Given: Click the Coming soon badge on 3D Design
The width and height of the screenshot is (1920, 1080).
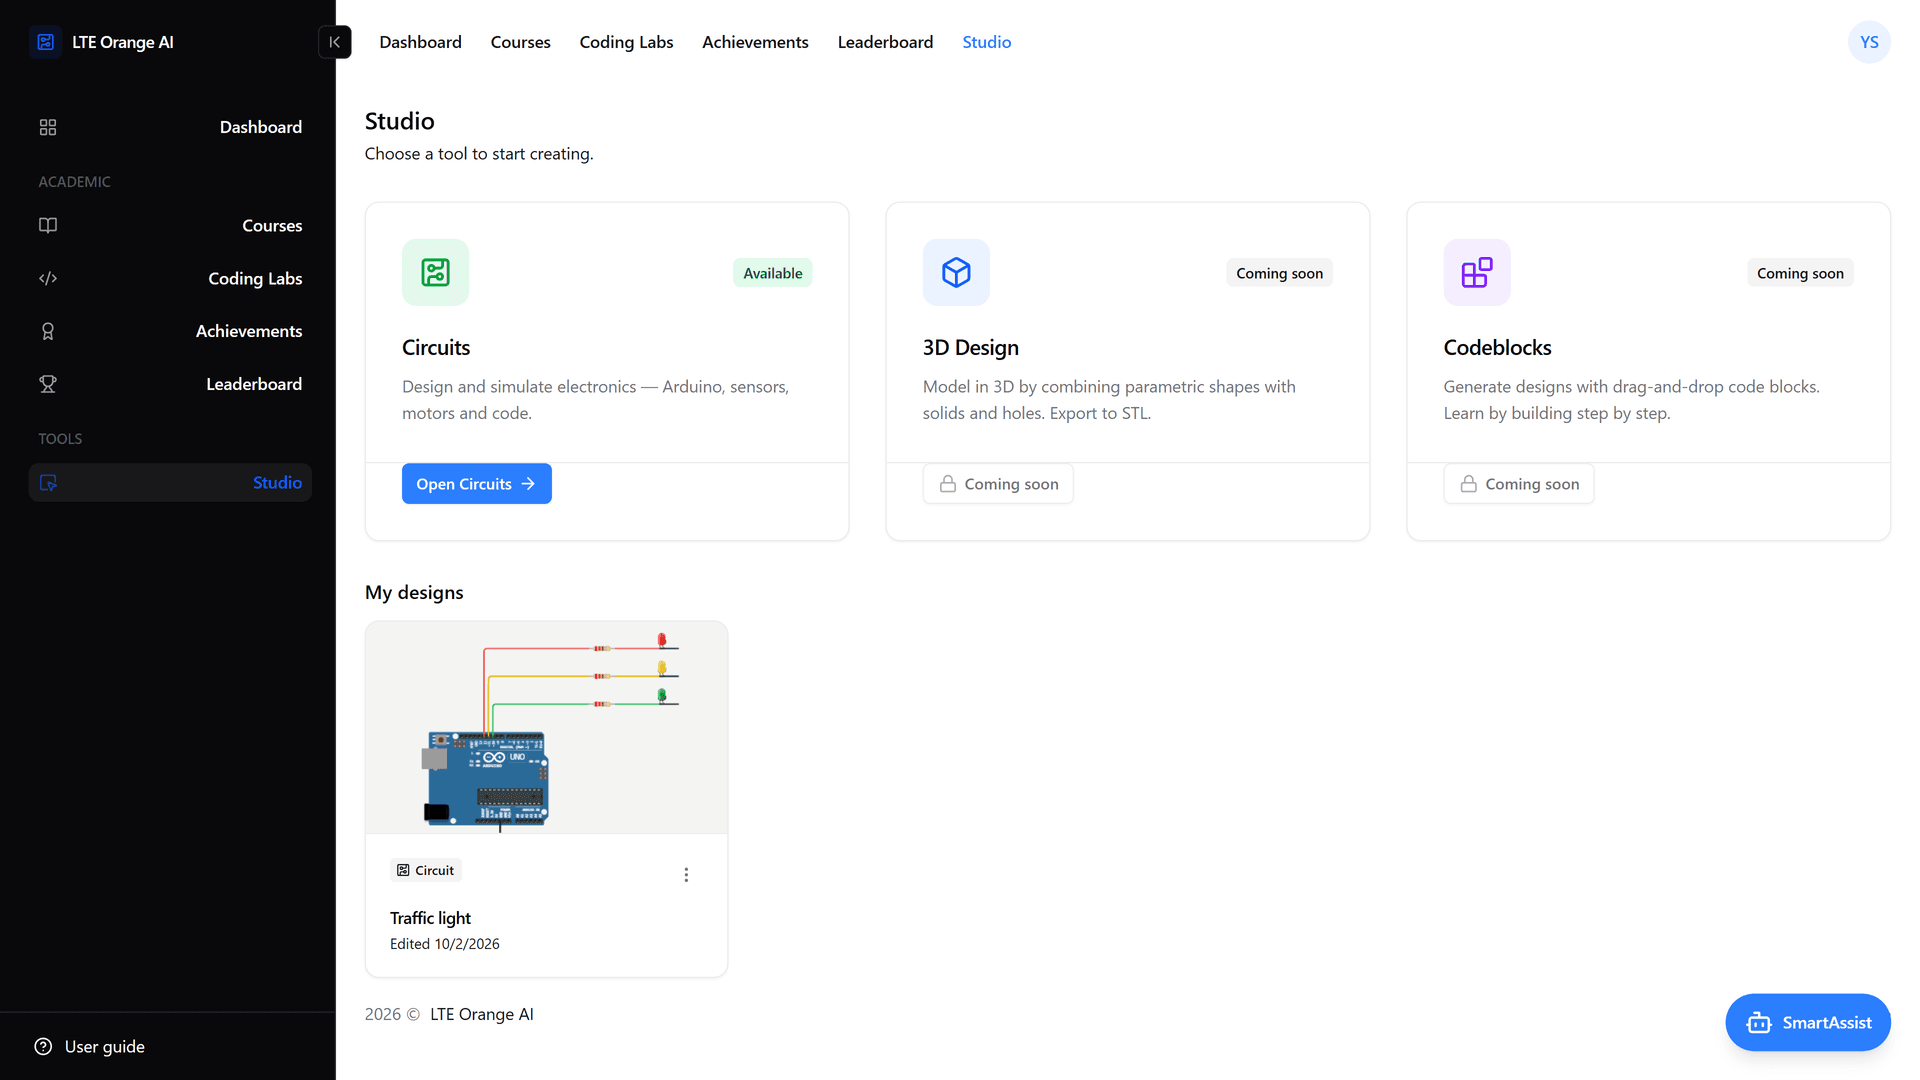Looking at the screenshot, I should click(x=1280, y=273).
